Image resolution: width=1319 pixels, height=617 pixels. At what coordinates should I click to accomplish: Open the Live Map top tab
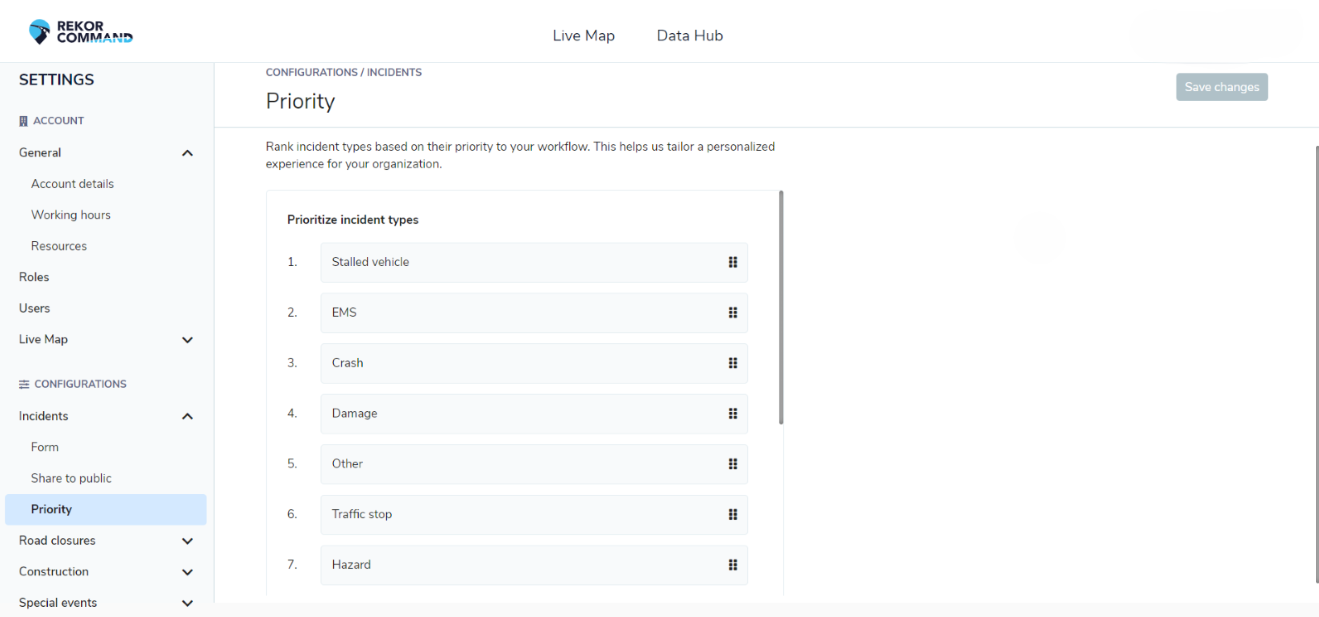point(583,36)
